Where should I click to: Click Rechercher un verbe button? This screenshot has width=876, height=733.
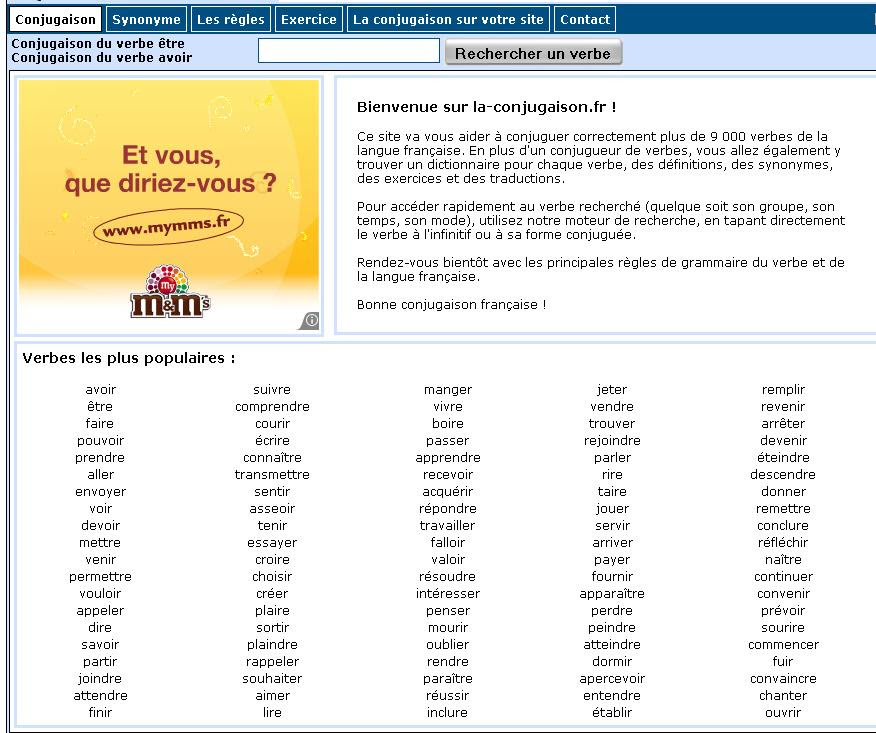[x=533, y=52]
